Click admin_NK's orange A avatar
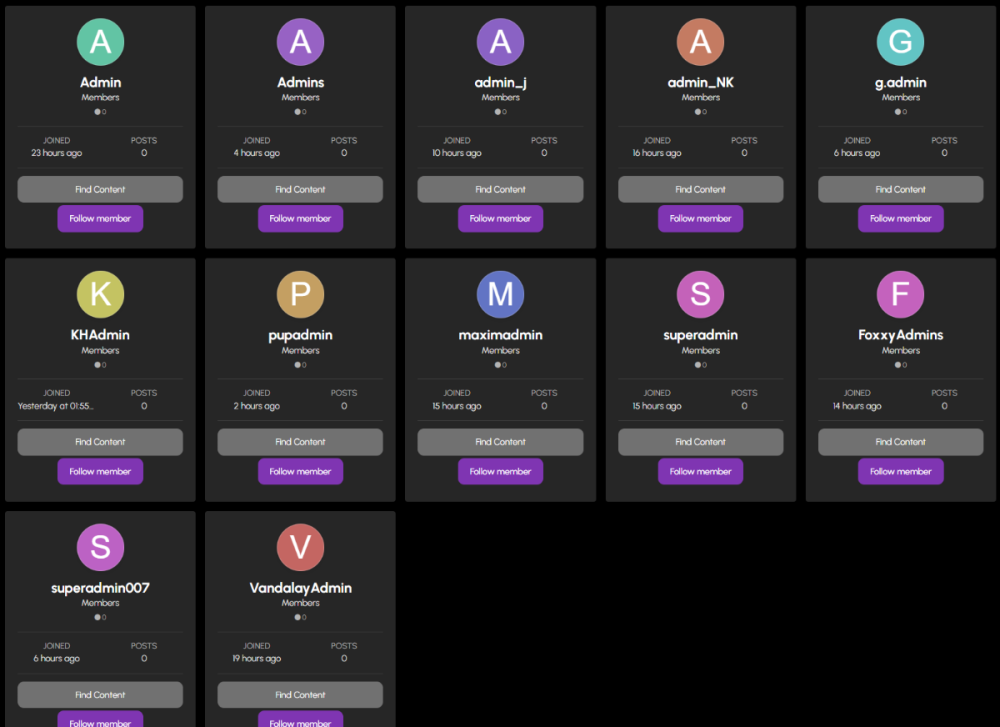Image resolution: width=1000 pixels, height=727 pixels. click(x=700, y=42)
